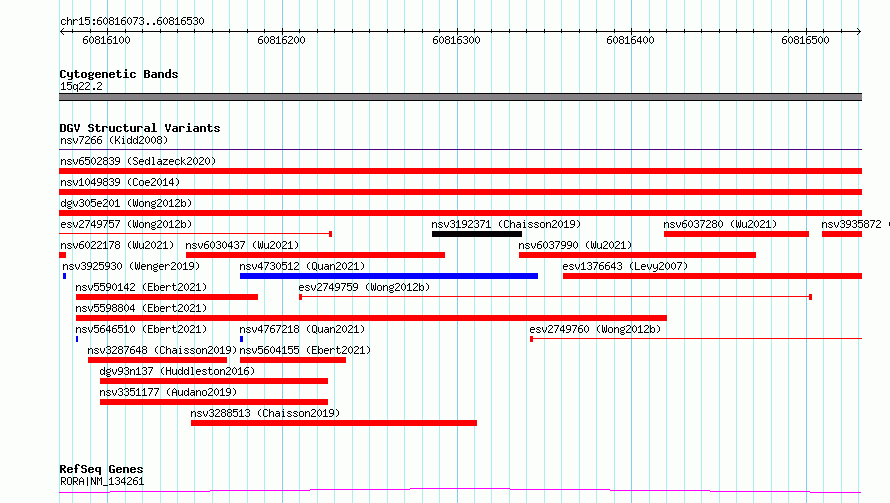Click the red bar under nsv3351177
This screenshot has height=503, width=890.
pyautogui.click(x=214, y=402)
